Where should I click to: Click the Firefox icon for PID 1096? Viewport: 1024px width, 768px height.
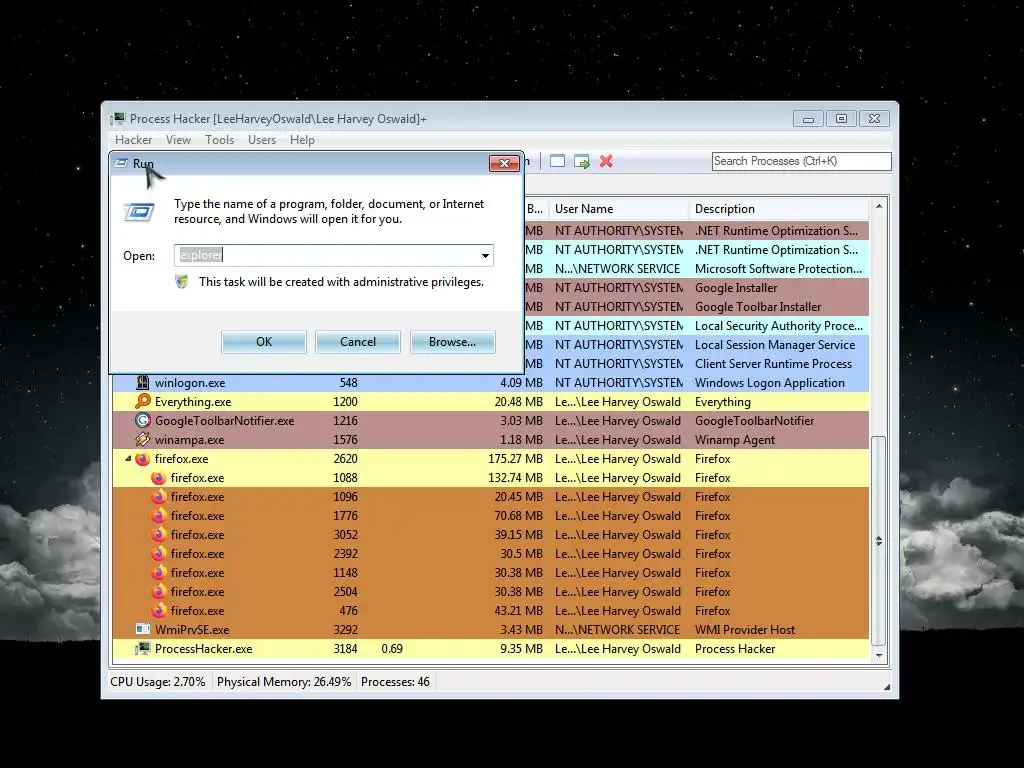(158, 496)
